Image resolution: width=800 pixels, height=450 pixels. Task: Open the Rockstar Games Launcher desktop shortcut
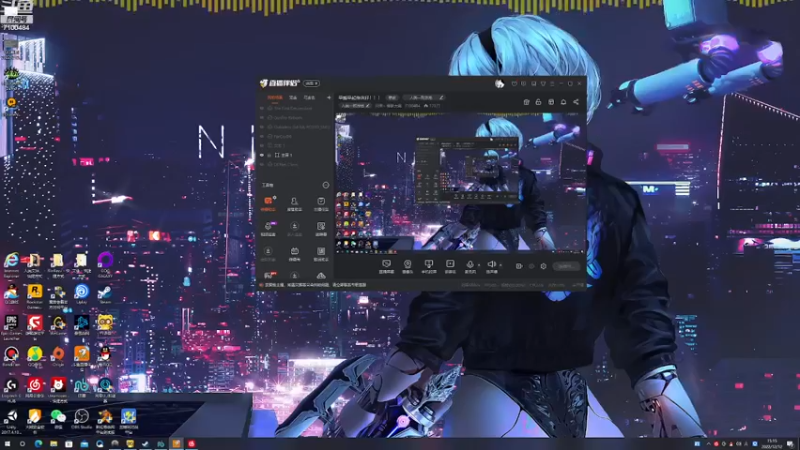35,295
